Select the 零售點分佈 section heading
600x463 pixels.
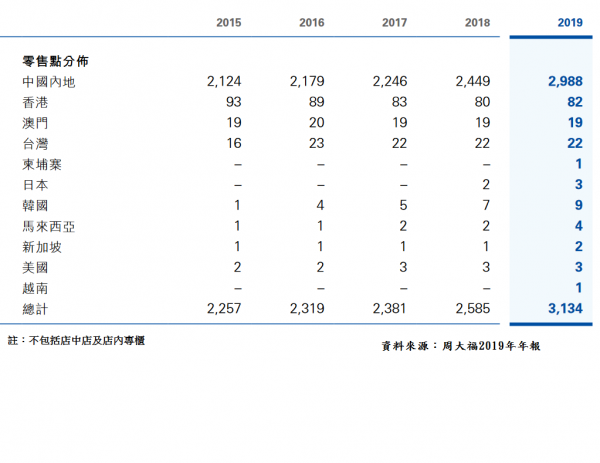coord(55,61)
